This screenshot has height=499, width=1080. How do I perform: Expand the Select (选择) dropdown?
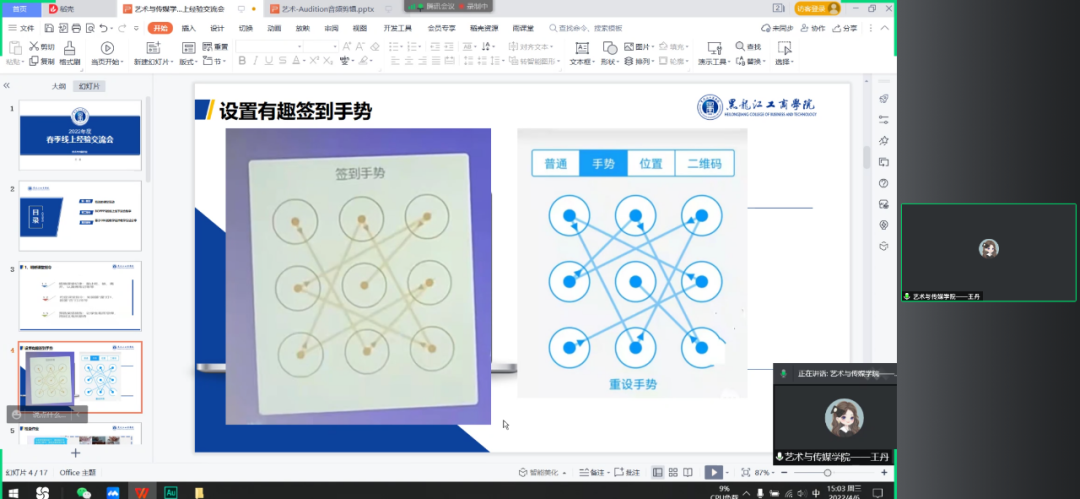point(783,62)
